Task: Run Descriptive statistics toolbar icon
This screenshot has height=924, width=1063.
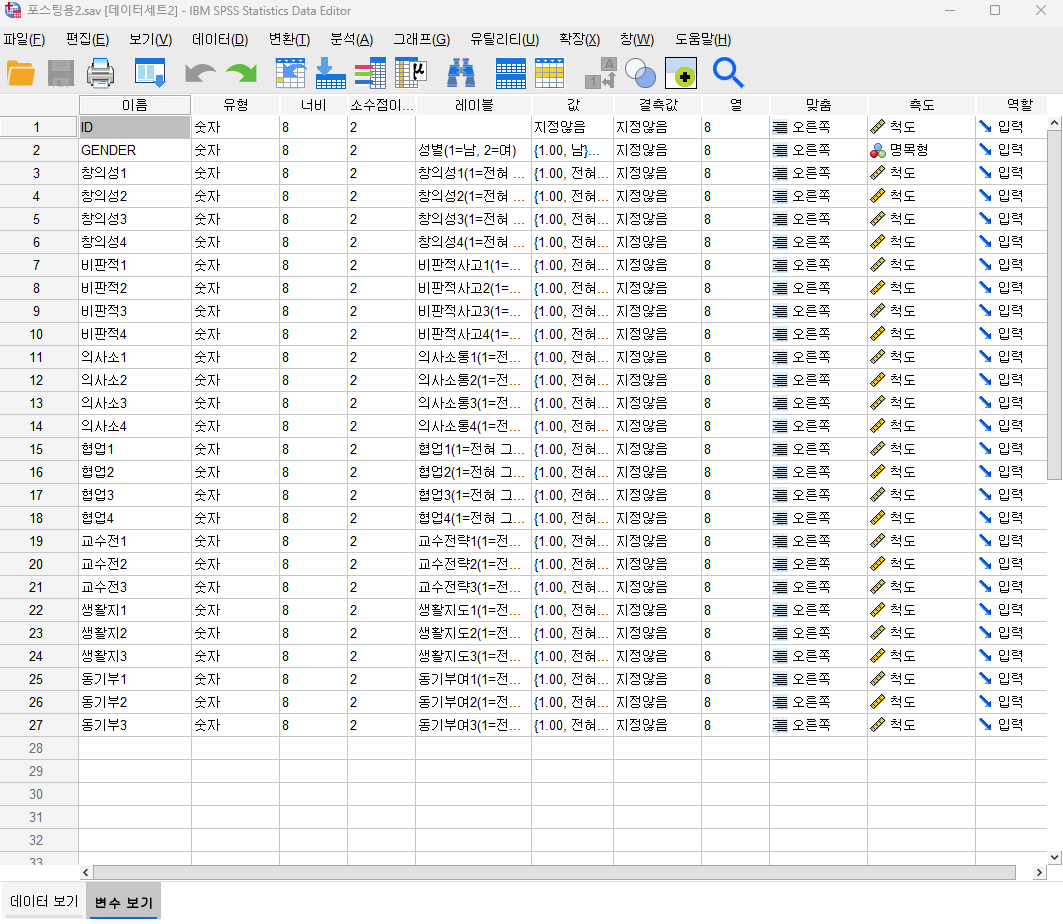Action: [411, 73]
